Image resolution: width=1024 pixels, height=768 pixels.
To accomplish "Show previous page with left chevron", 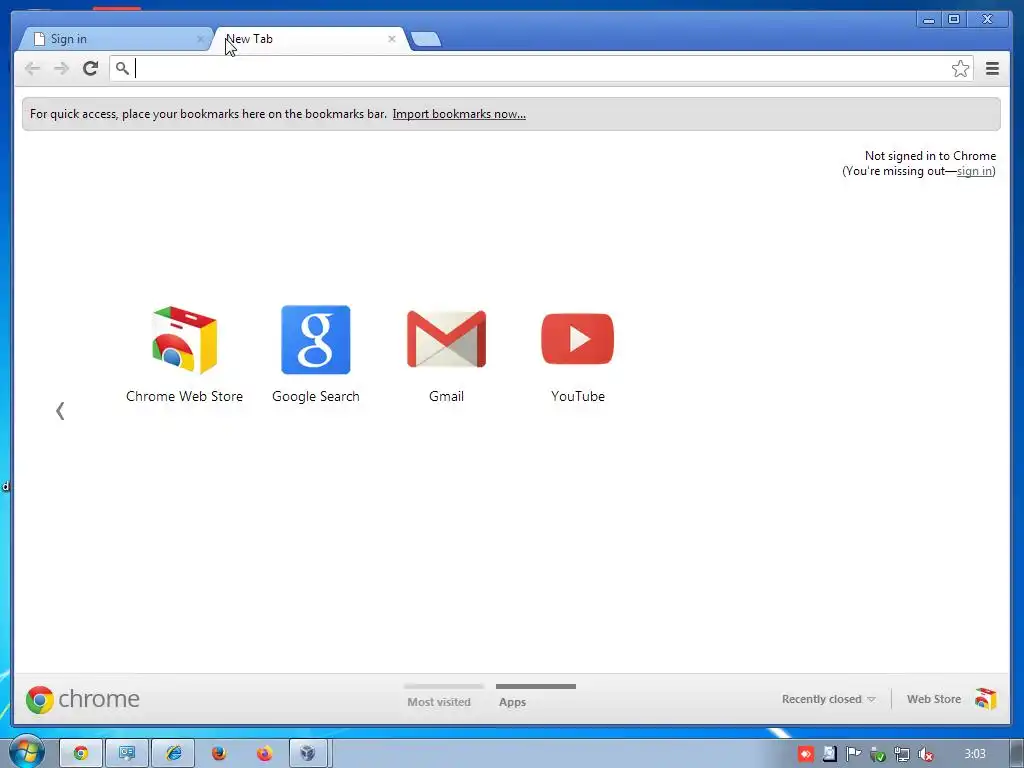I will pyautogui.click(x=60, y=411).
